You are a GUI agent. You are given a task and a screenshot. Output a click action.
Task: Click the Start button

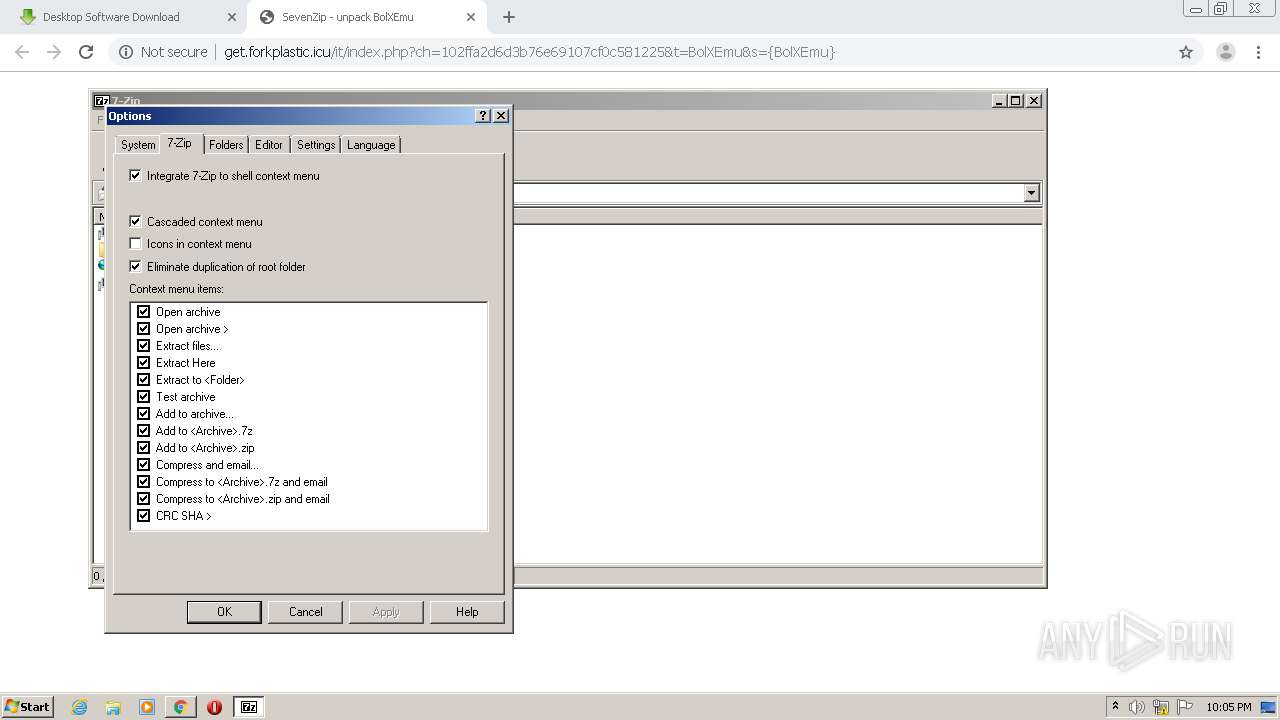pos(28,707)
